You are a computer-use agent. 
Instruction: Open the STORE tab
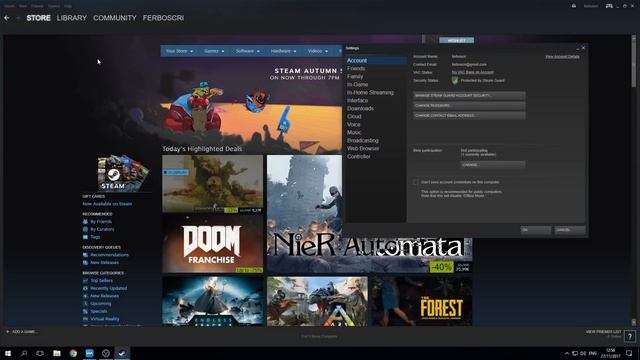click(x=38, y=18)
